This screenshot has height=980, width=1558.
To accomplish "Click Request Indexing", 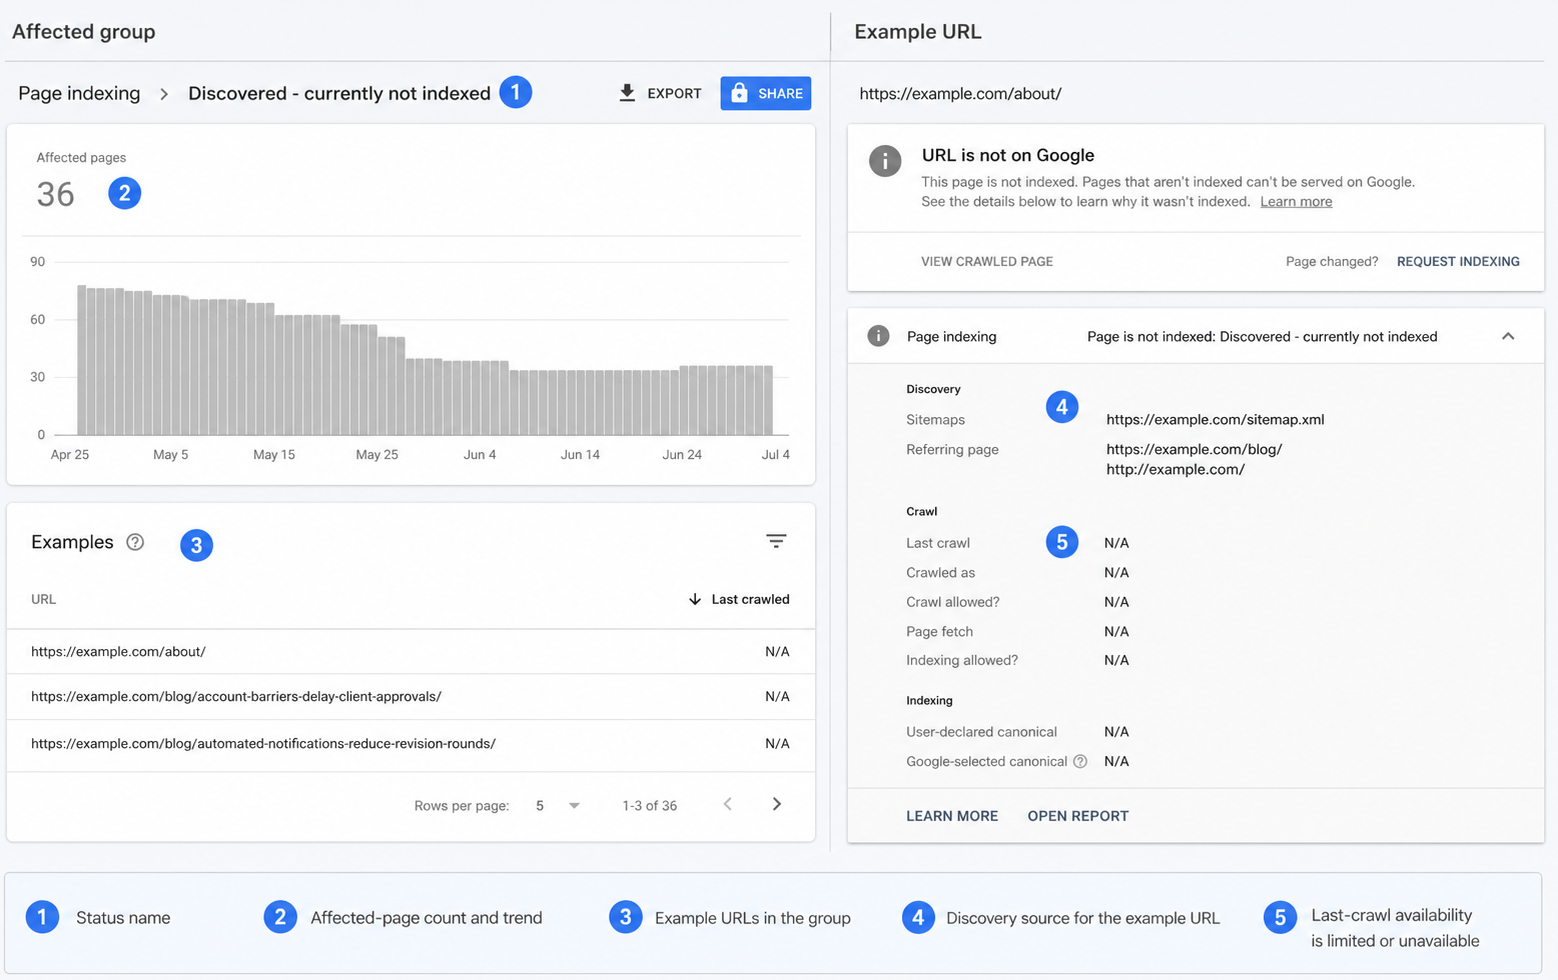I will tap(1458, 261).
